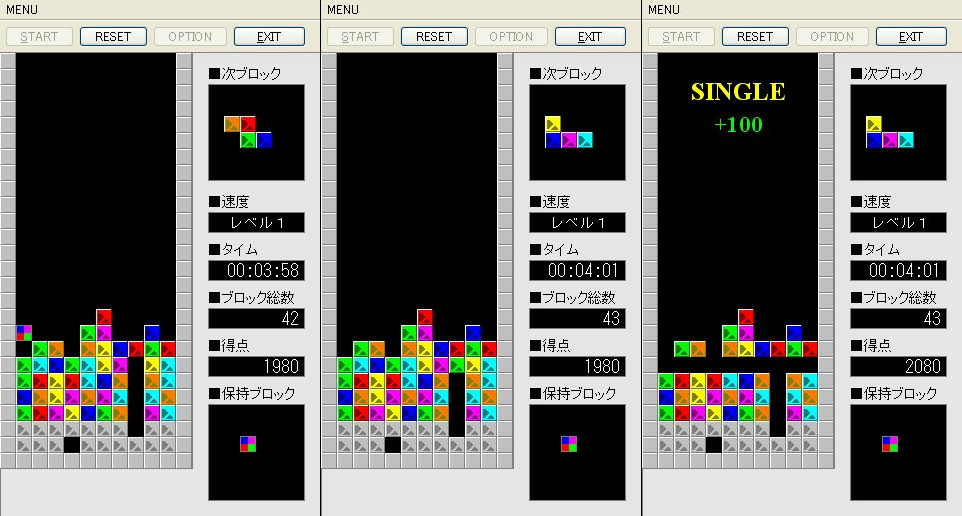962x516 pixels.
Task: Click next block preview in middle window
Action: click(577, 133)
